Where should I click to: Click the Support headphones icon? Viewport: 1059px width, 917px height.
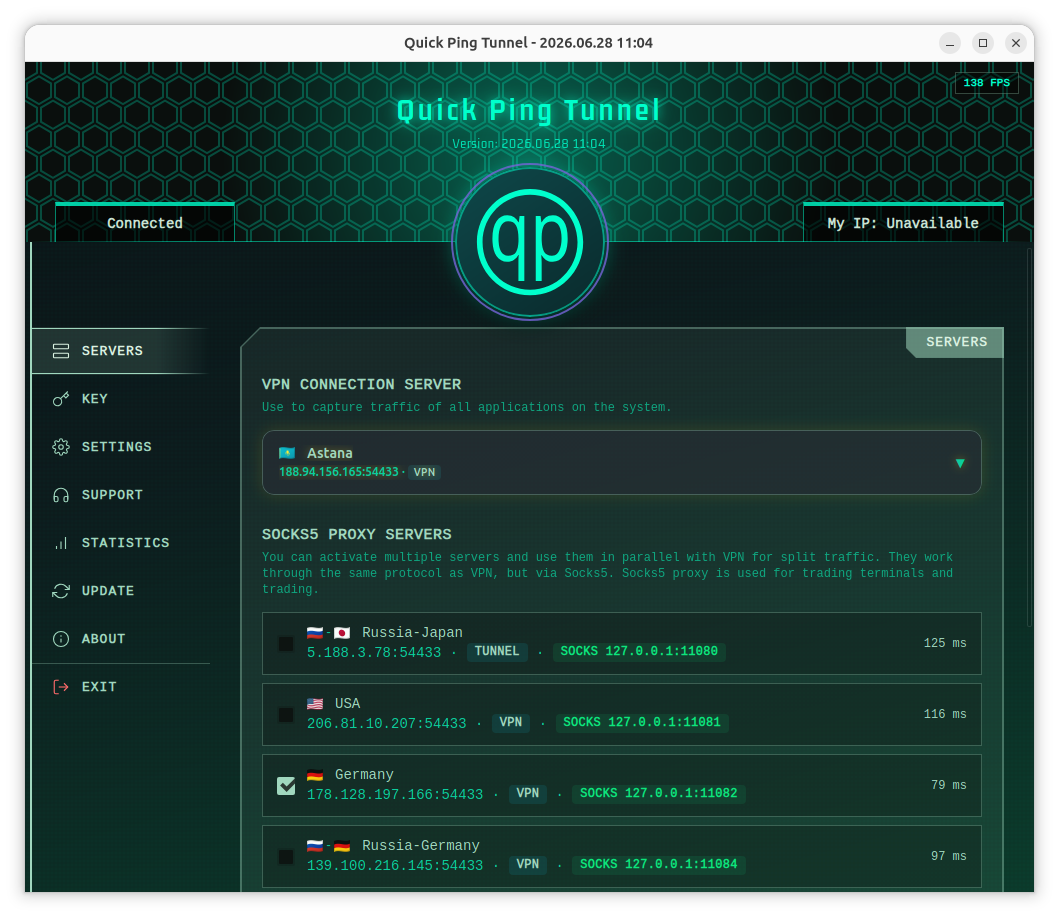(61, 495)
